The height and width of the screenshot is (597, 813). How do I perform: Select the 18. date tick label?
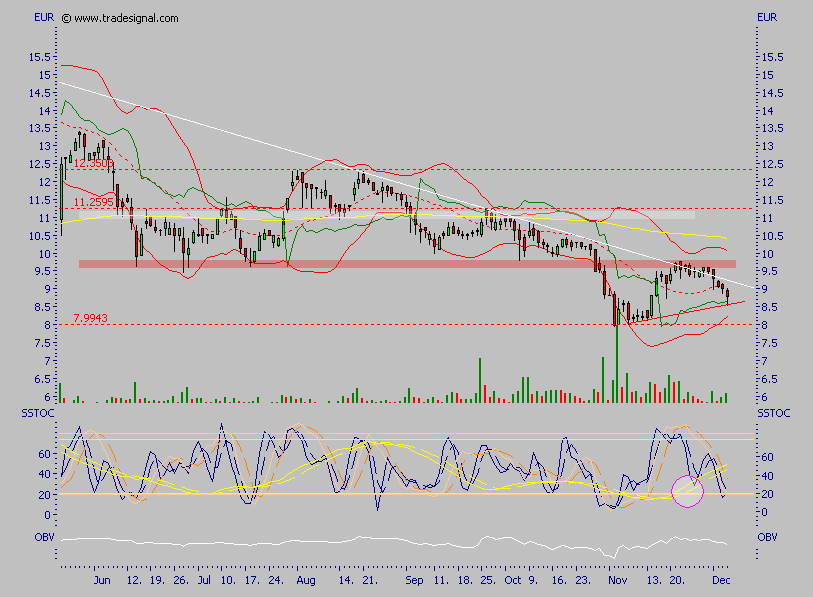click(x=465, y=580)
